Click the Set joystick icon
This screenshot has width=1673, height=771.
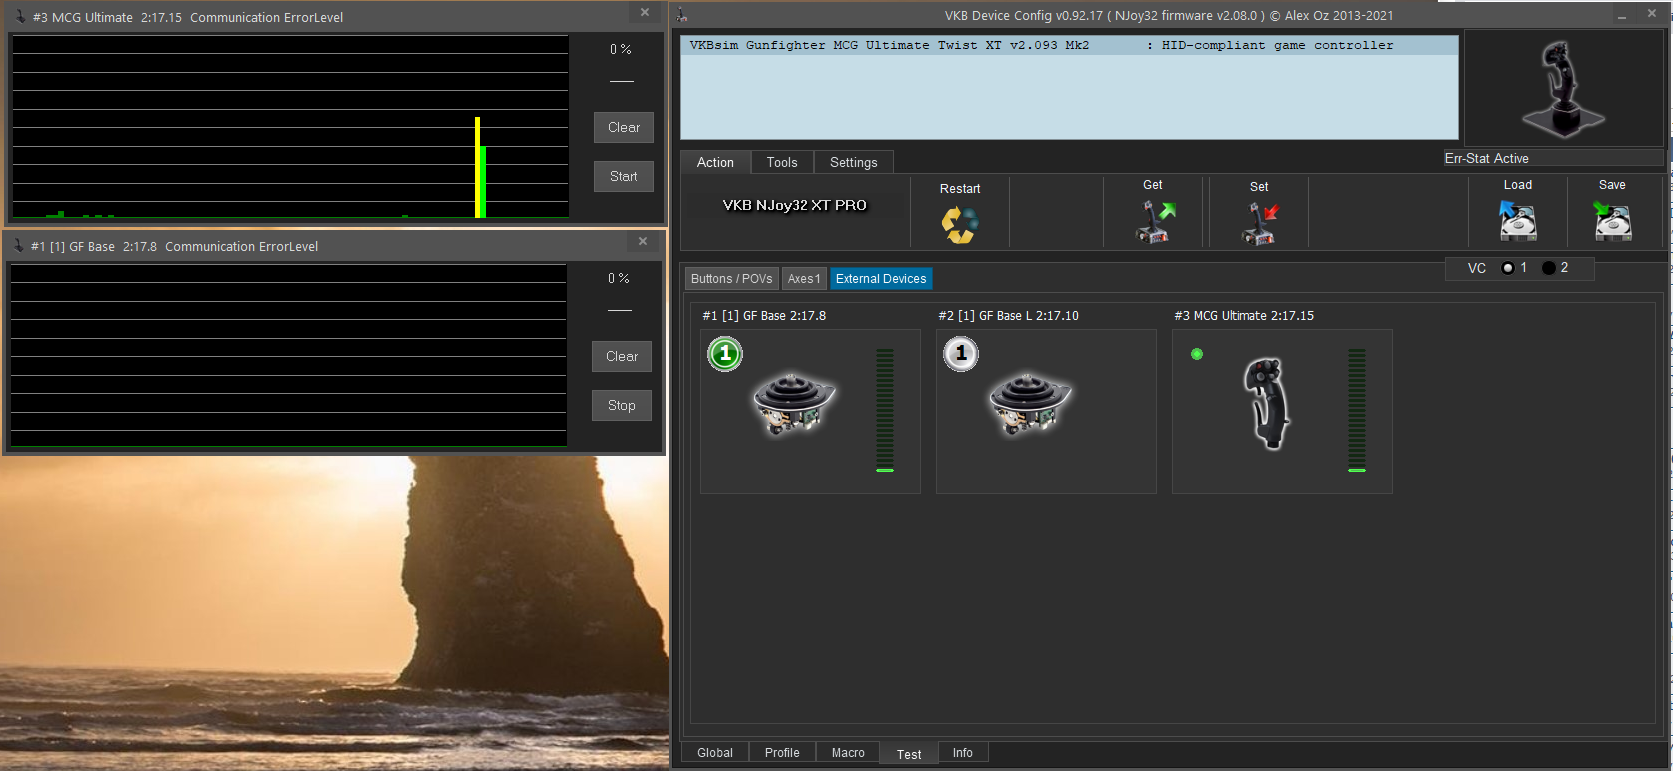(x=1259, y=223)
